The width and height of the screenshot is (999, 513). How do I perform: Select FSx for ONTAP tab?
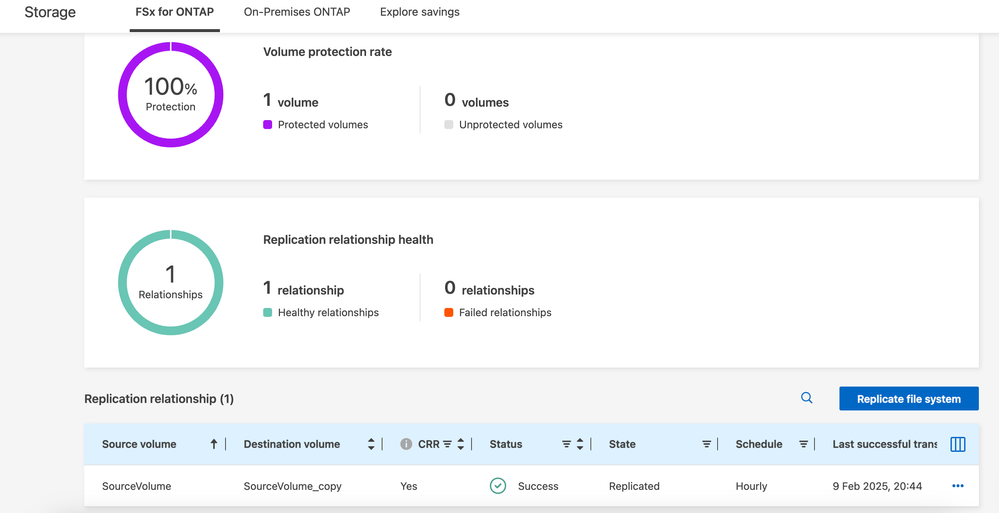175,12
